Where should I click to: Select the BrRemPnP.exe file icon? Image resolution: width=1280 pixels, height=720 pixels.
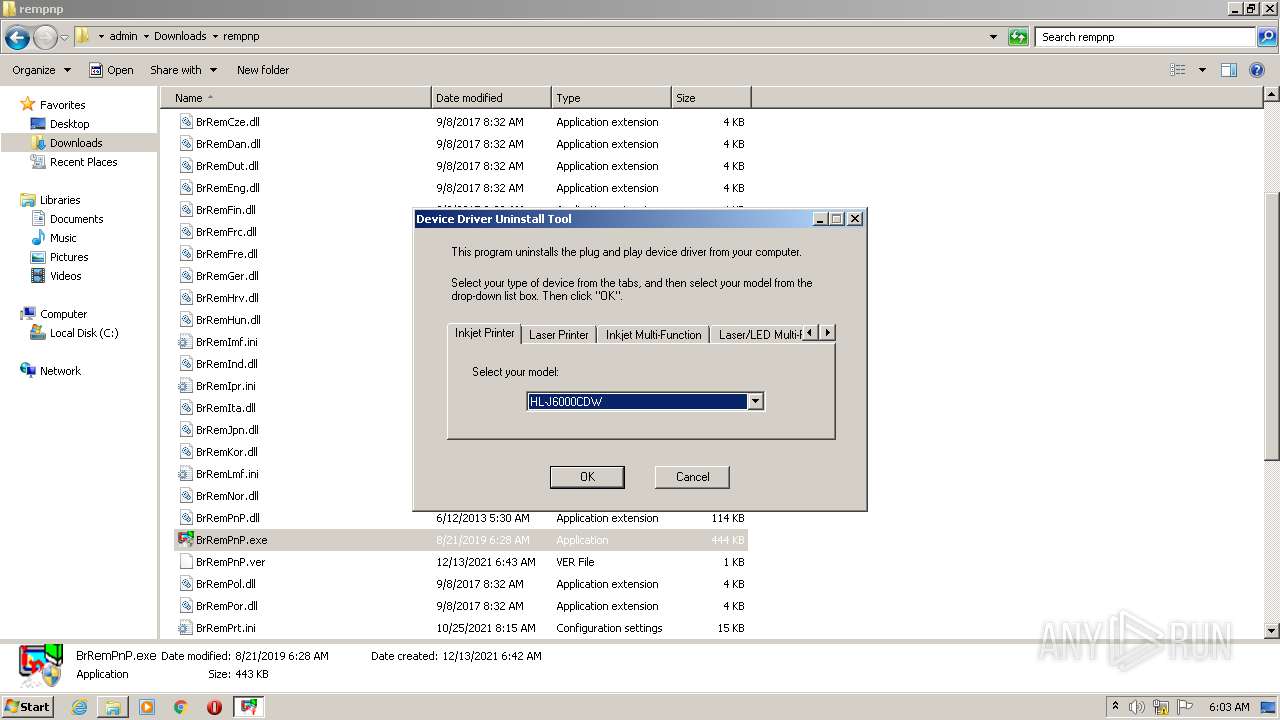pos(185,539)
